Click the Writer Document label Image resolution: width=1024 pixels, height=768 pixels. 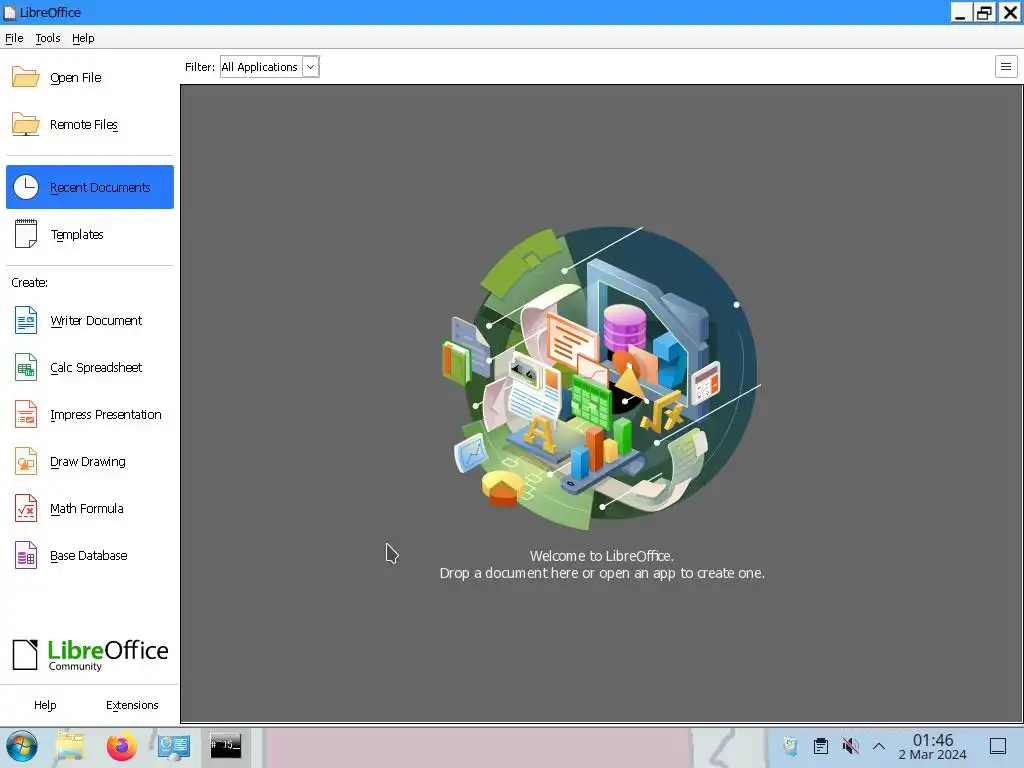tap(96, 321)
